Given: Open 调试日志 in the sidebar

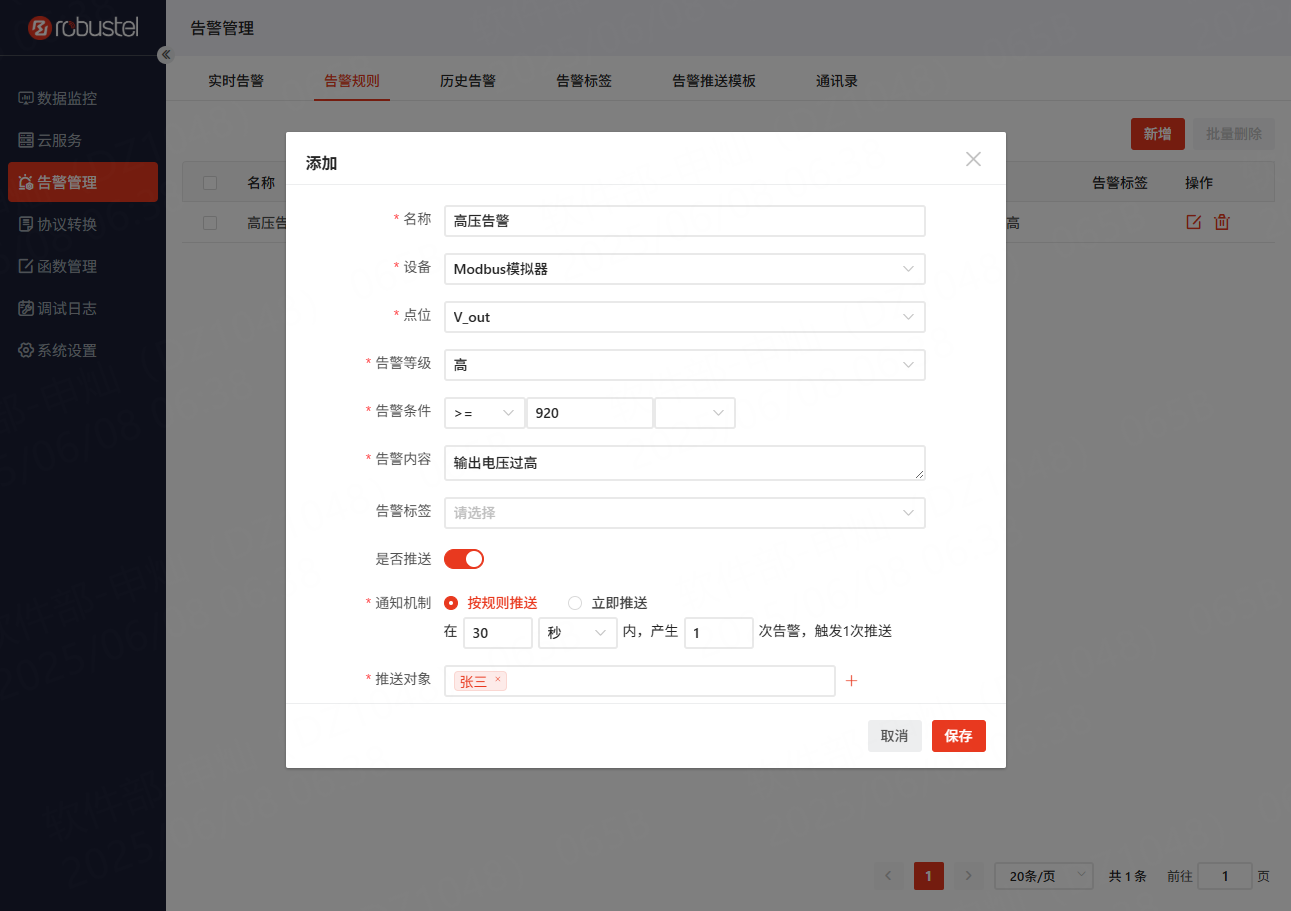Looking at the screenshot, I should (67, 309).
